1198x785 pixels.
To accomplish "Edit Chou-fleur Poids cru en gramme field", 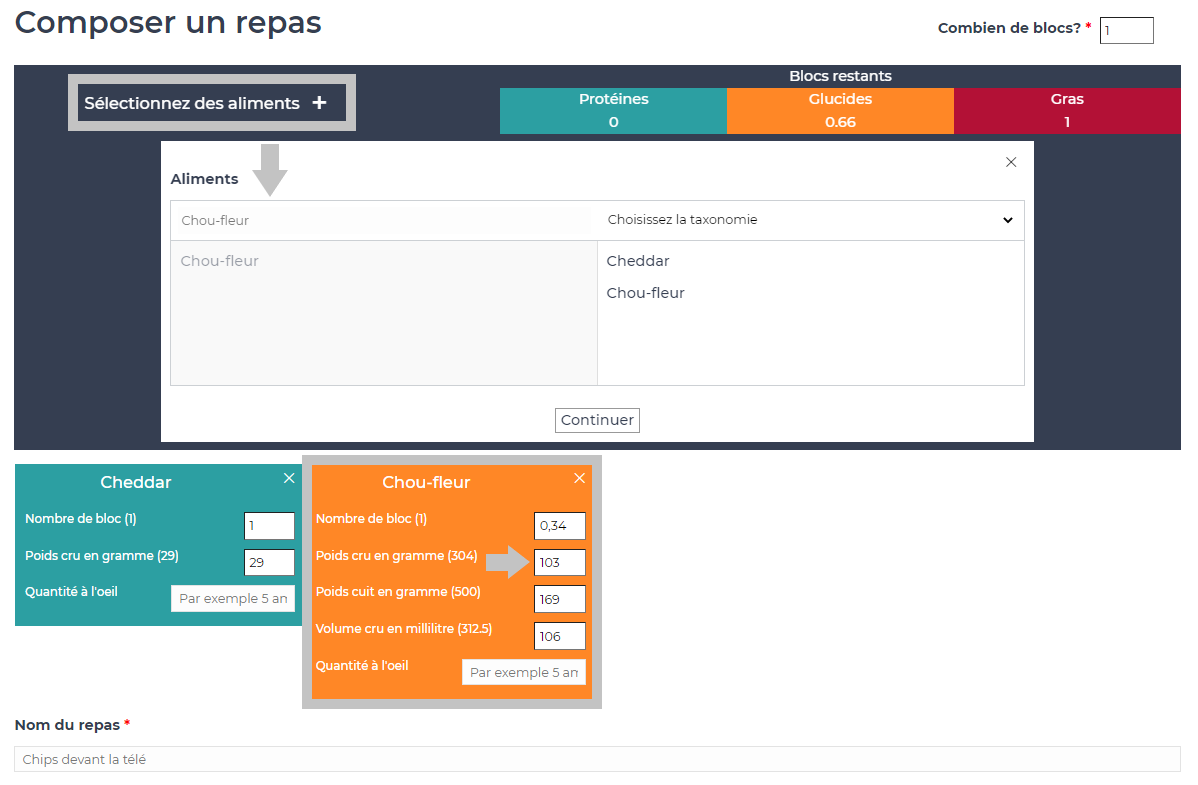I will point(559,563).
